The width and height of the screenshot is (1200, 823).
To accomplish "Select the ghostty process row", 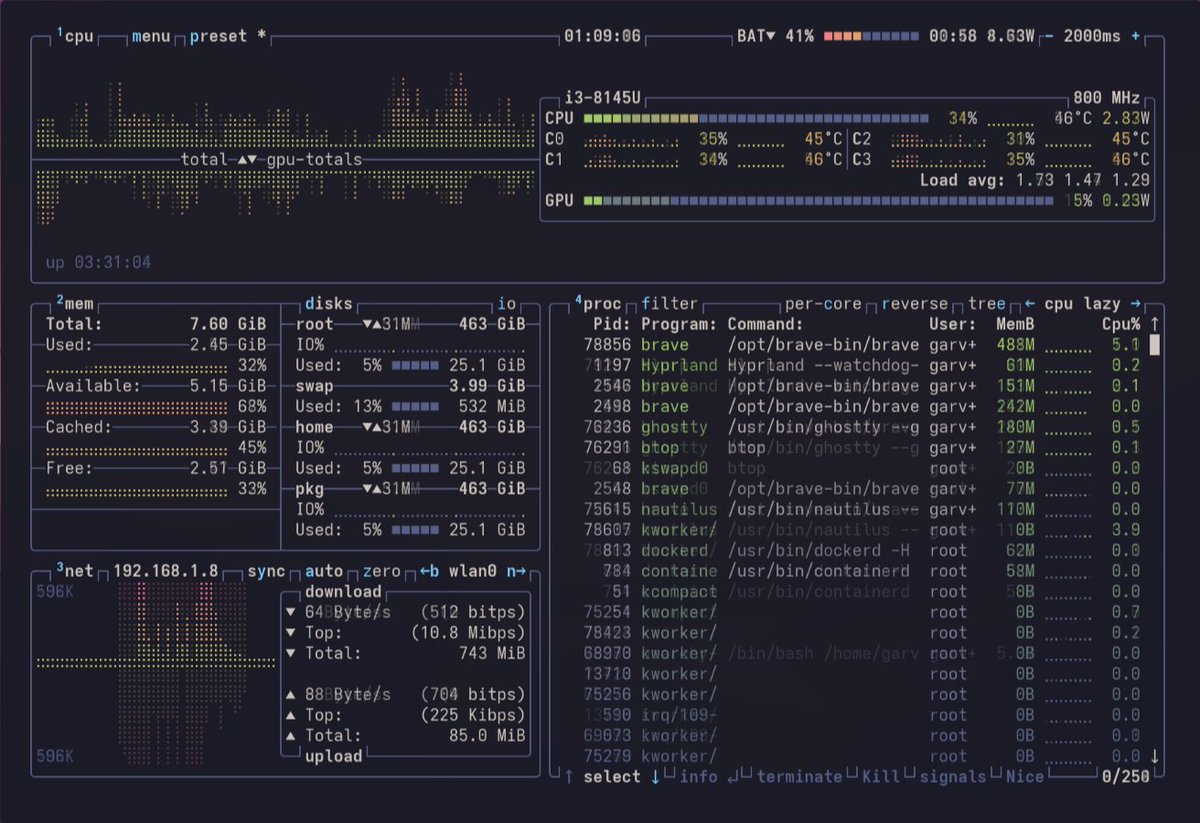I will 863,427.
